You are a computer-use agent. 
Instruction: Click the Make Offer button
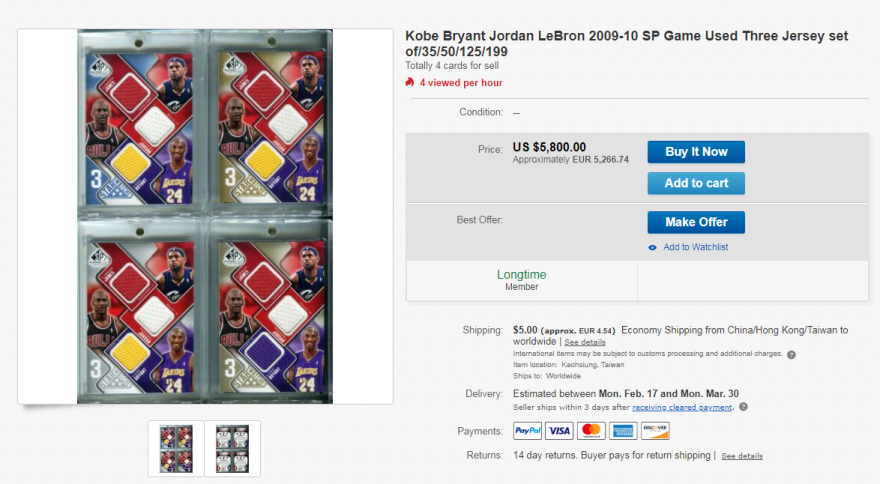(x=695, y=222)
